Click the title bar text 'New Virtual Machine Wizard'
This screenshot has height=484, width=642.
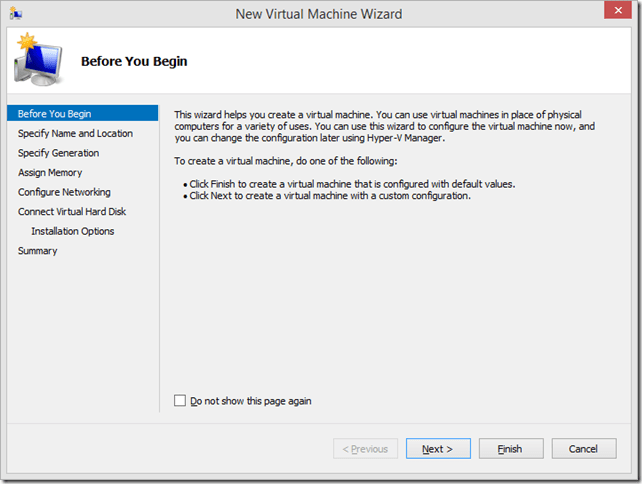pyautogui.click(x=320, y=14)
